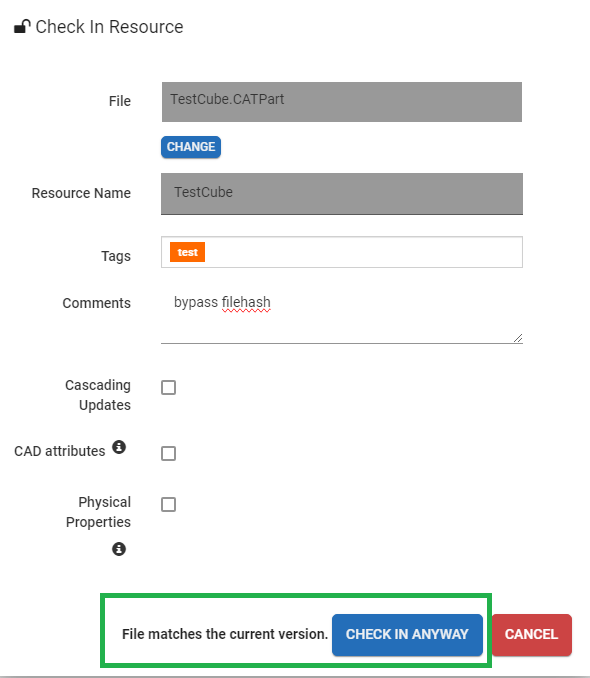590x678 pixels.
Task: Click the File matches current version message
Action: 224,634
